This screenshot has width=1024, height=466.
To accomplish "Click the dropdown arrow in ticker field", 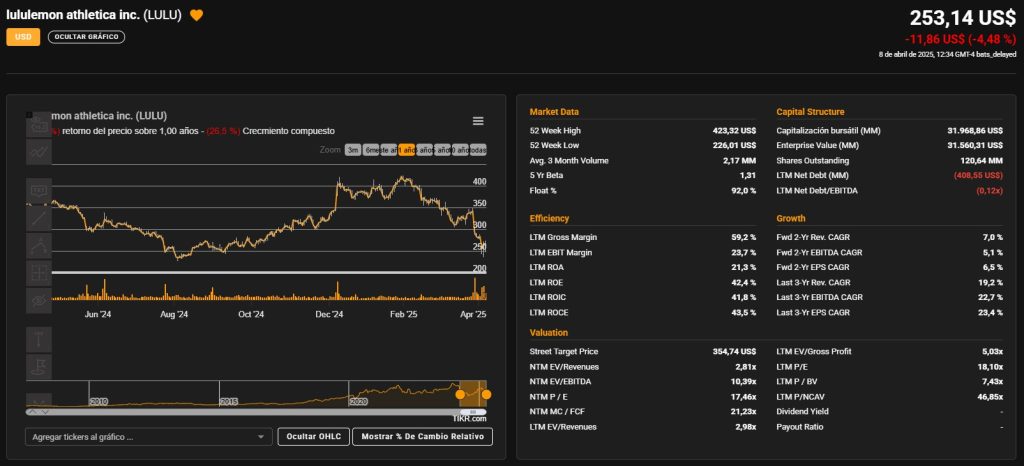I will coord(261,437).
